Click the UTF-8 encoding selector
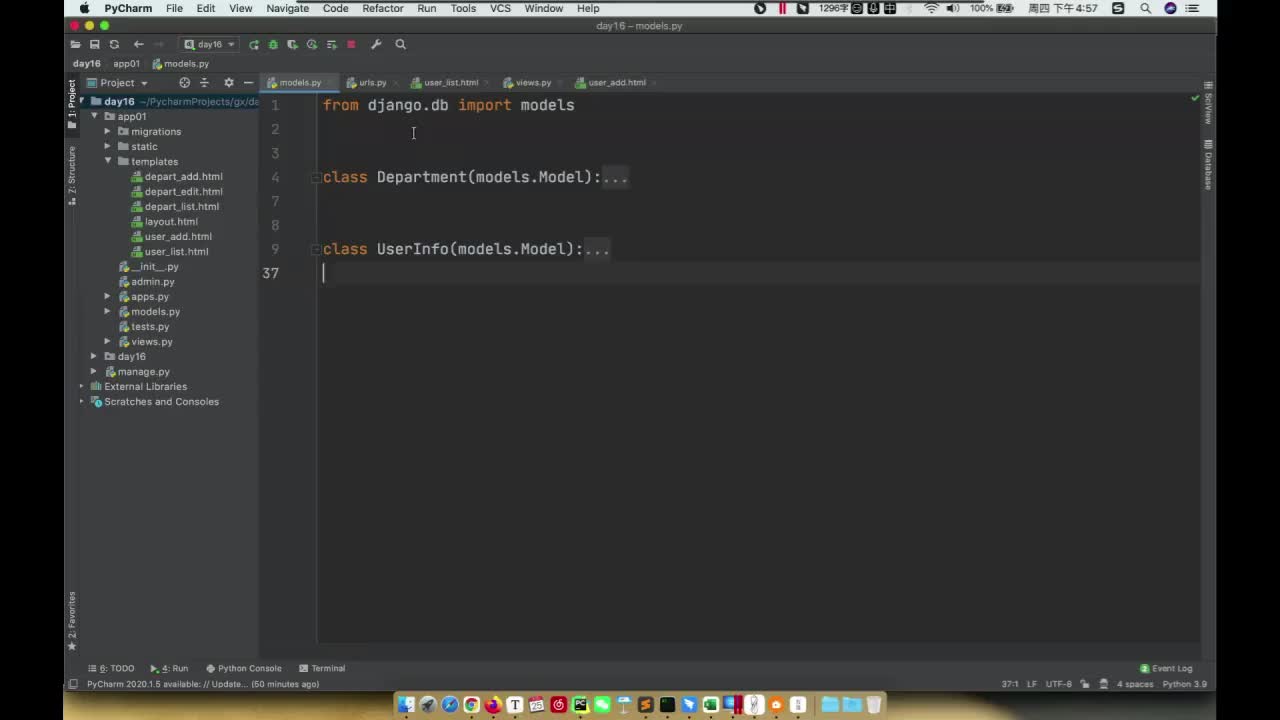Image resolution: width=1280 pixels, height=720 pixels. tap(1058, 684)
